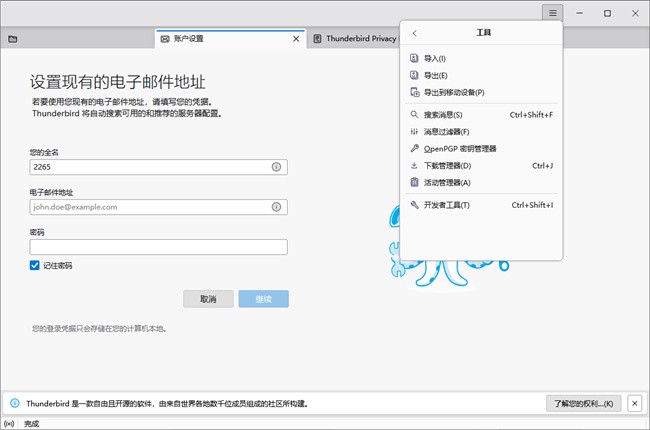Click the password input field
The image size is (650, 430).
[159, 247]
